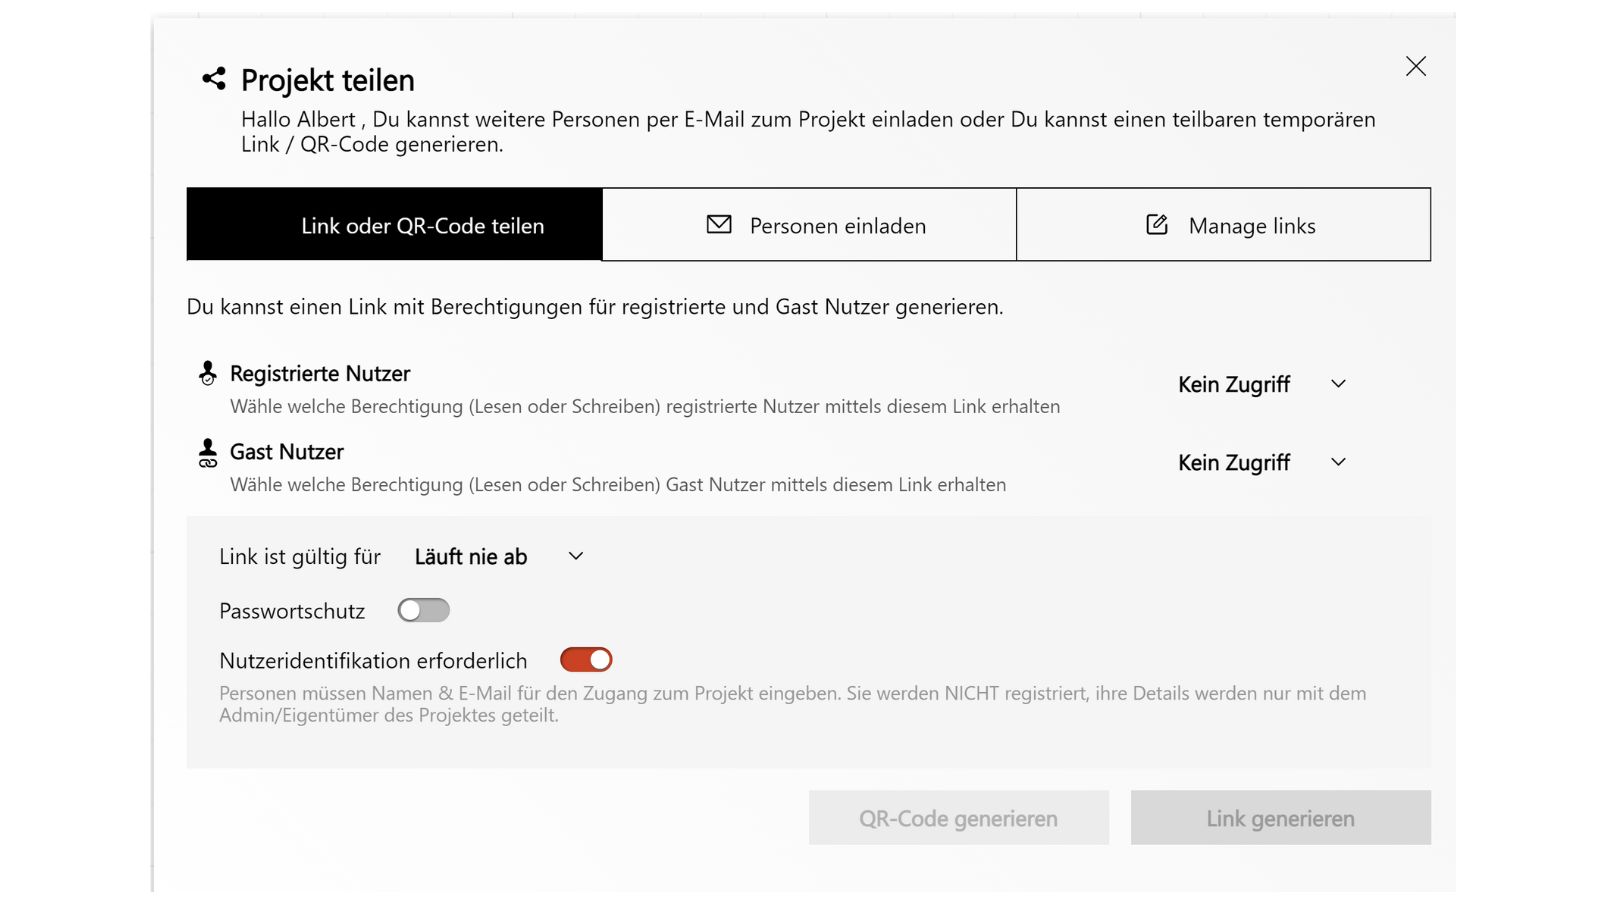
Task: Disable Nutzeridentifikation erforderlich
Action: click(588, 659)
